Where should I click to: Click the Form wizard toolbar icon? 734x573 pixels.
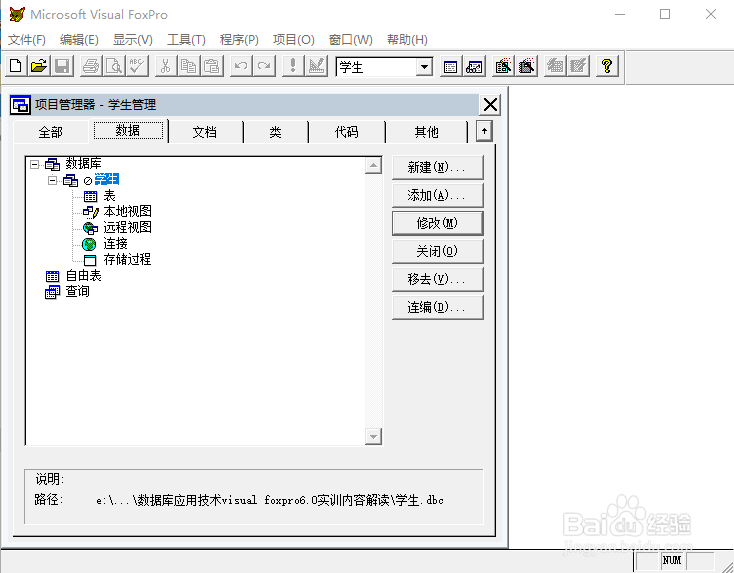pos(503,66)
